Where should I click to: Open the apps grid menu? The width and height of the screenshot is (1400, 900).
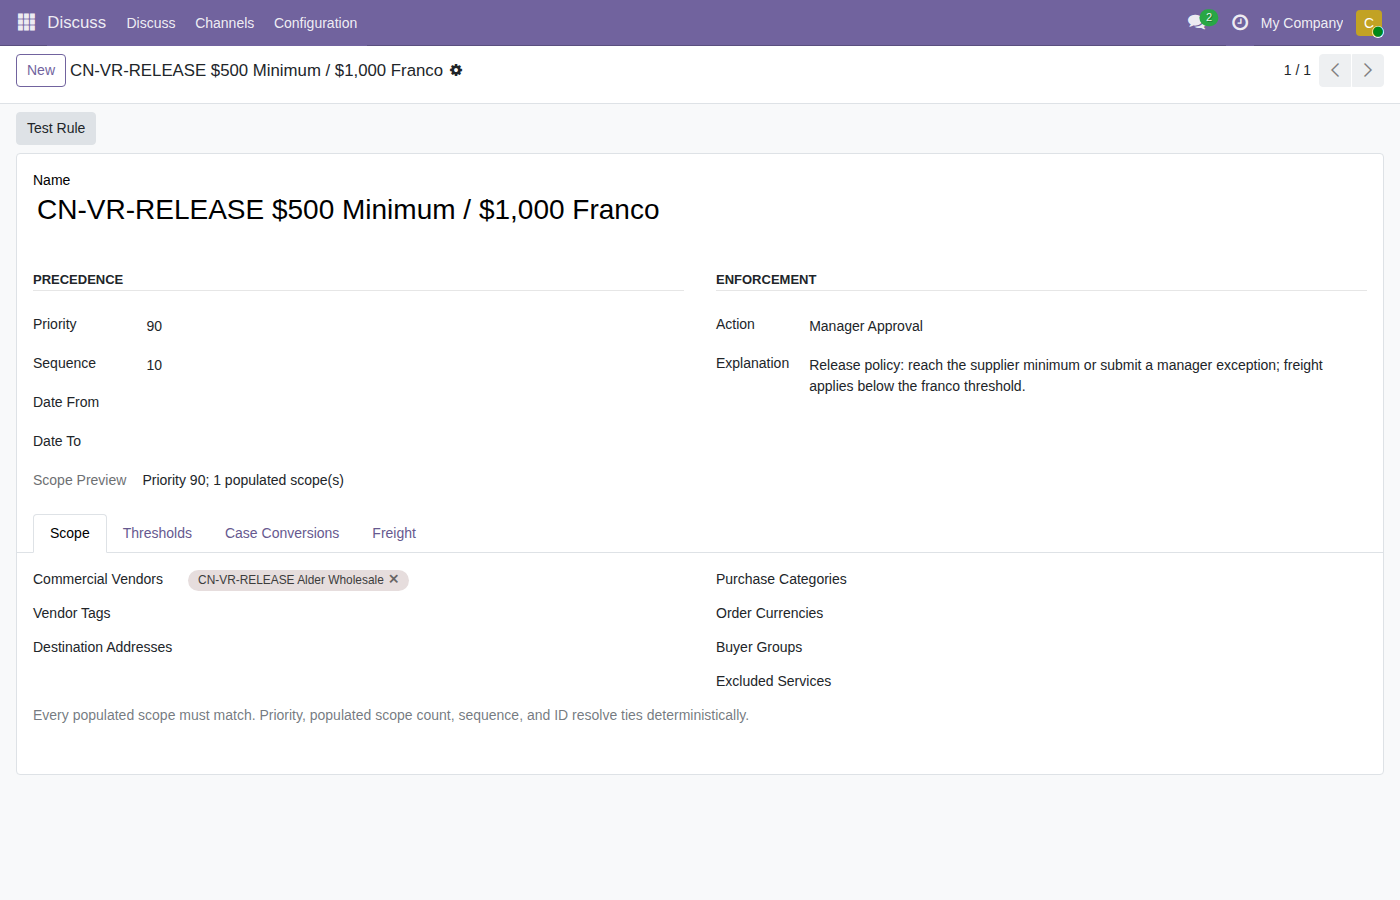pyautogui.click(x=26, y=22)
